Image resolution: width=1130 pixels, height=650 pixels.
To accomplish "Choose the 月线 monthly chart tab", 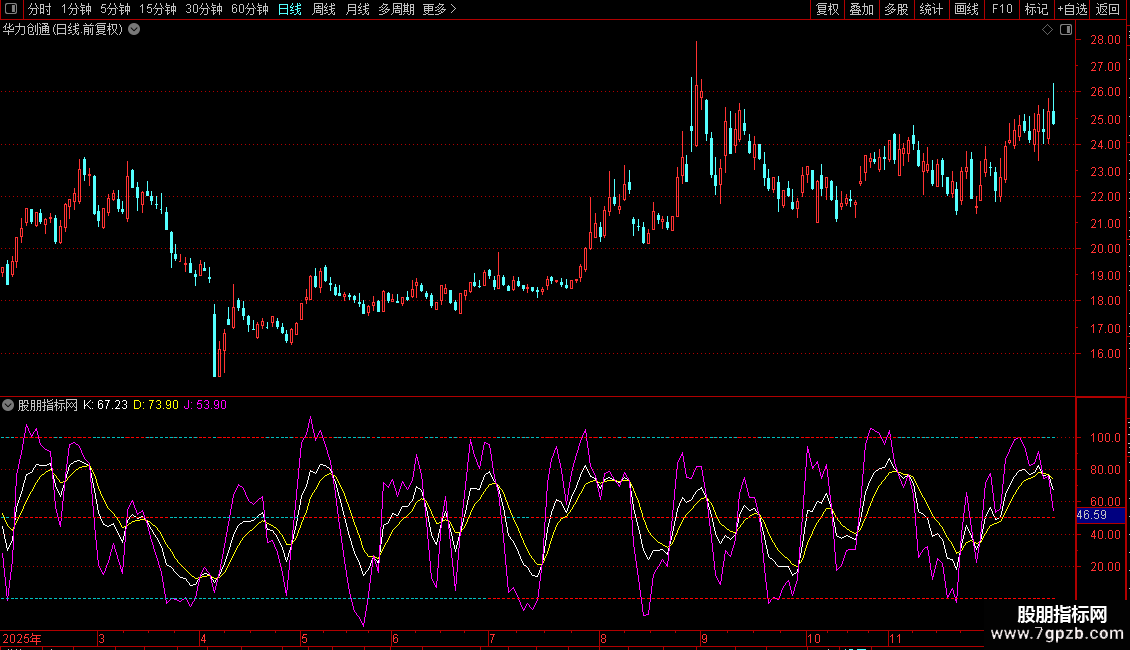I will point(357,9).
